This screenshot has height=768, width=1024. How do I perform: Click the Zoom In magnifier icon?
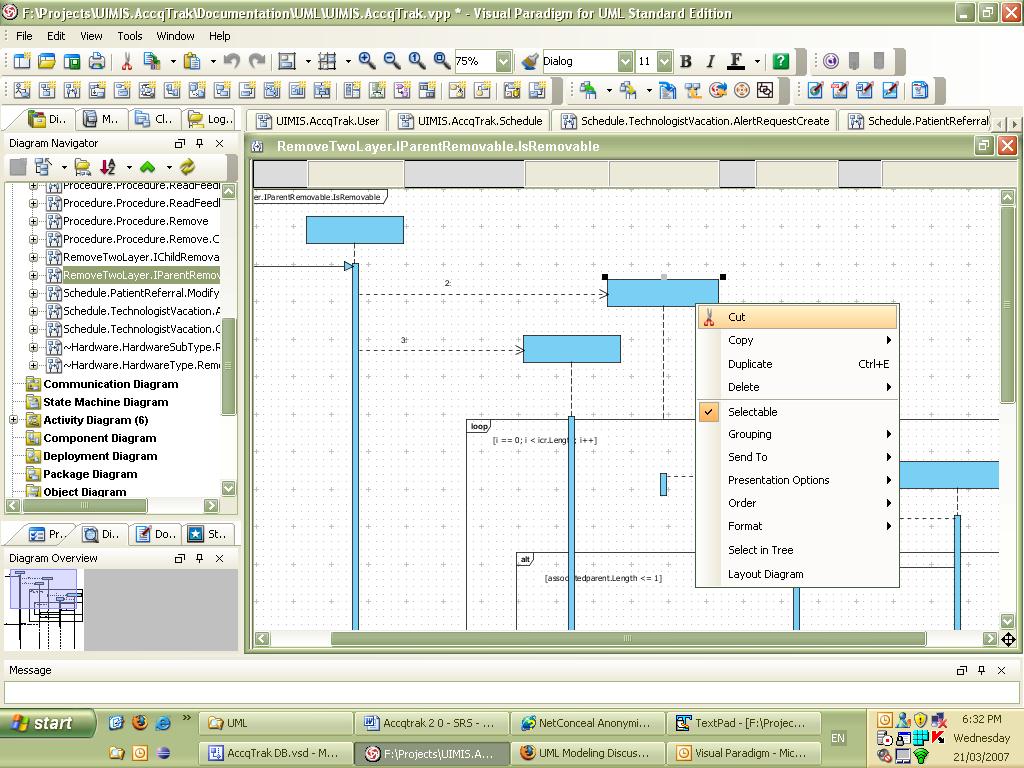coord(367,61)
